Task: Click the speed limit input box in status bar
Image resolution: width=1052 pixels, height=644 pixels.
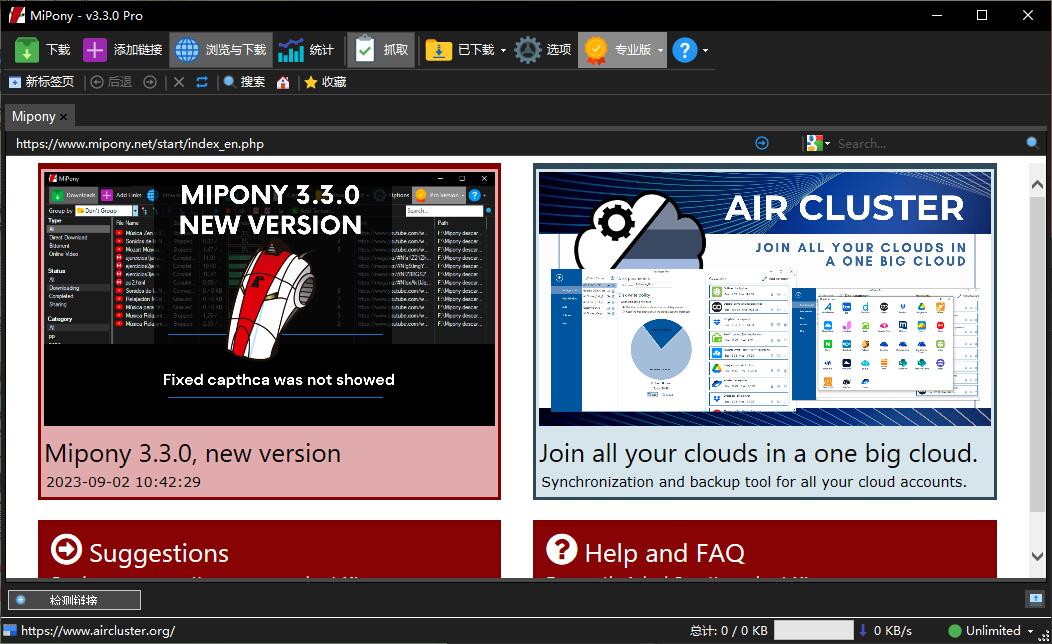Action: [814, 631]
